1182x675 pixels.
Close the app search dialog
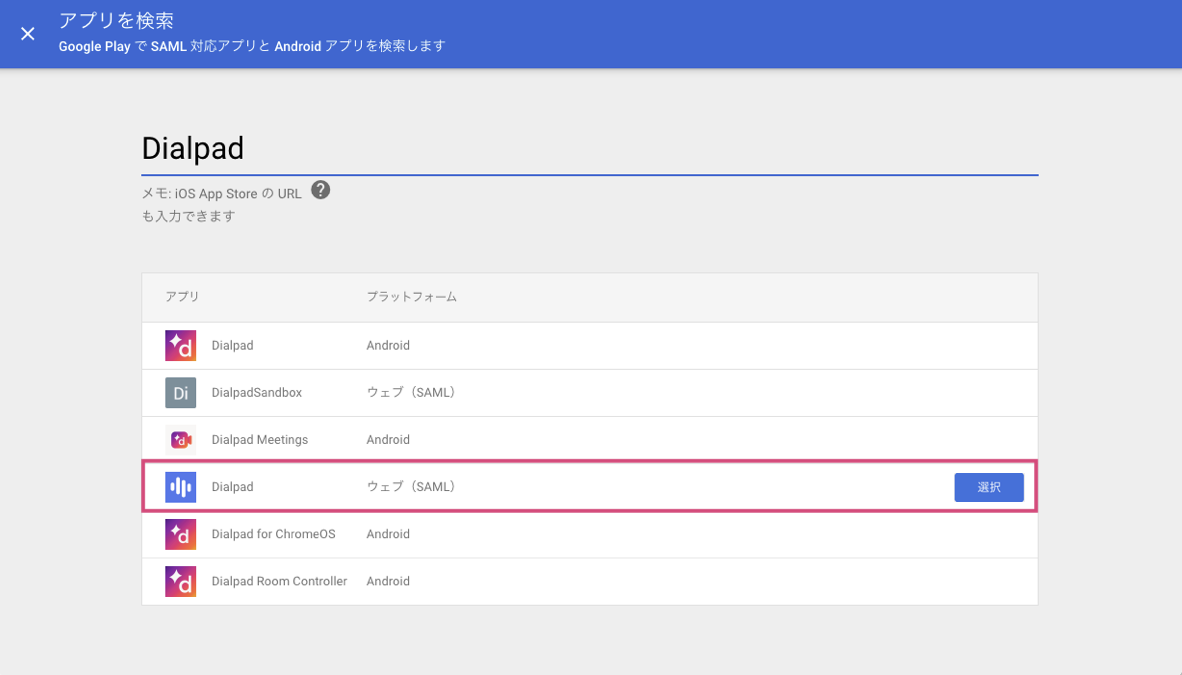28,34
